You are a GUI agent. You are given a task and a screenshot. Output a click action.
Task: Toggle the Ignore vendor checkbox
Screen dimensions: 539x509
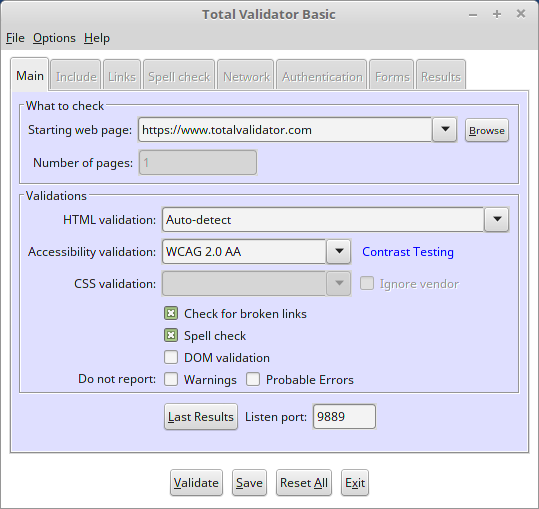click(x=367, y=284)
